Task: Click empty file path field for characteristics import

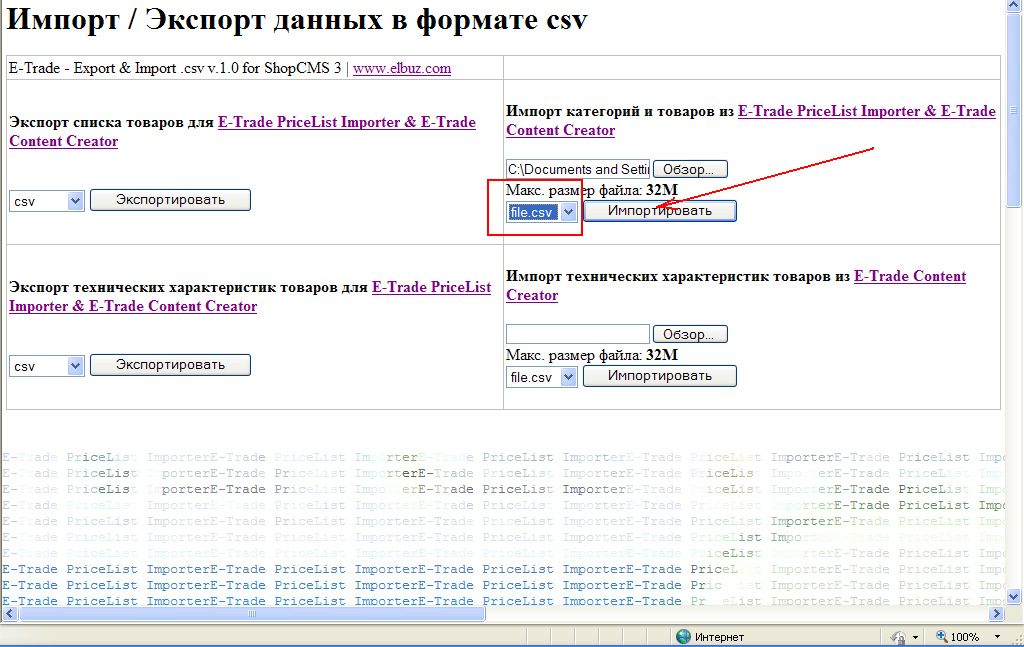Action: [578, 334]
